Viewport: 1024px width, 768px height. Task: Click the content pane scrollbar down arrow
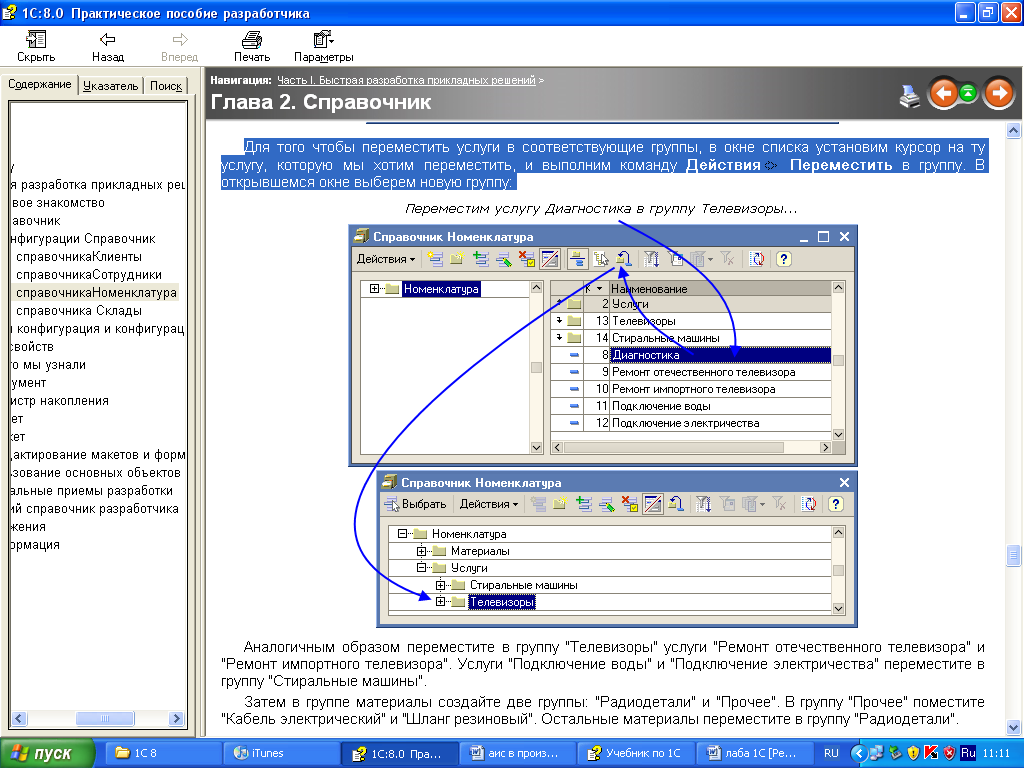[x=1013, y=728]
